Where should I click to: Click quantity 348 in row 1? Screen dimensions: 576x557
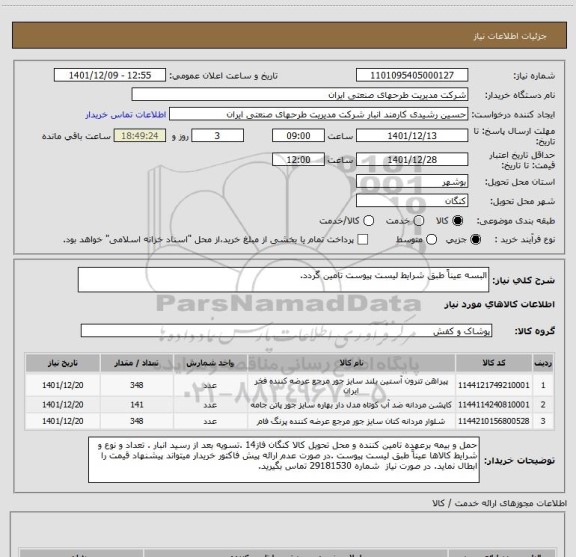pyautogui.click(x=137, y=385)
